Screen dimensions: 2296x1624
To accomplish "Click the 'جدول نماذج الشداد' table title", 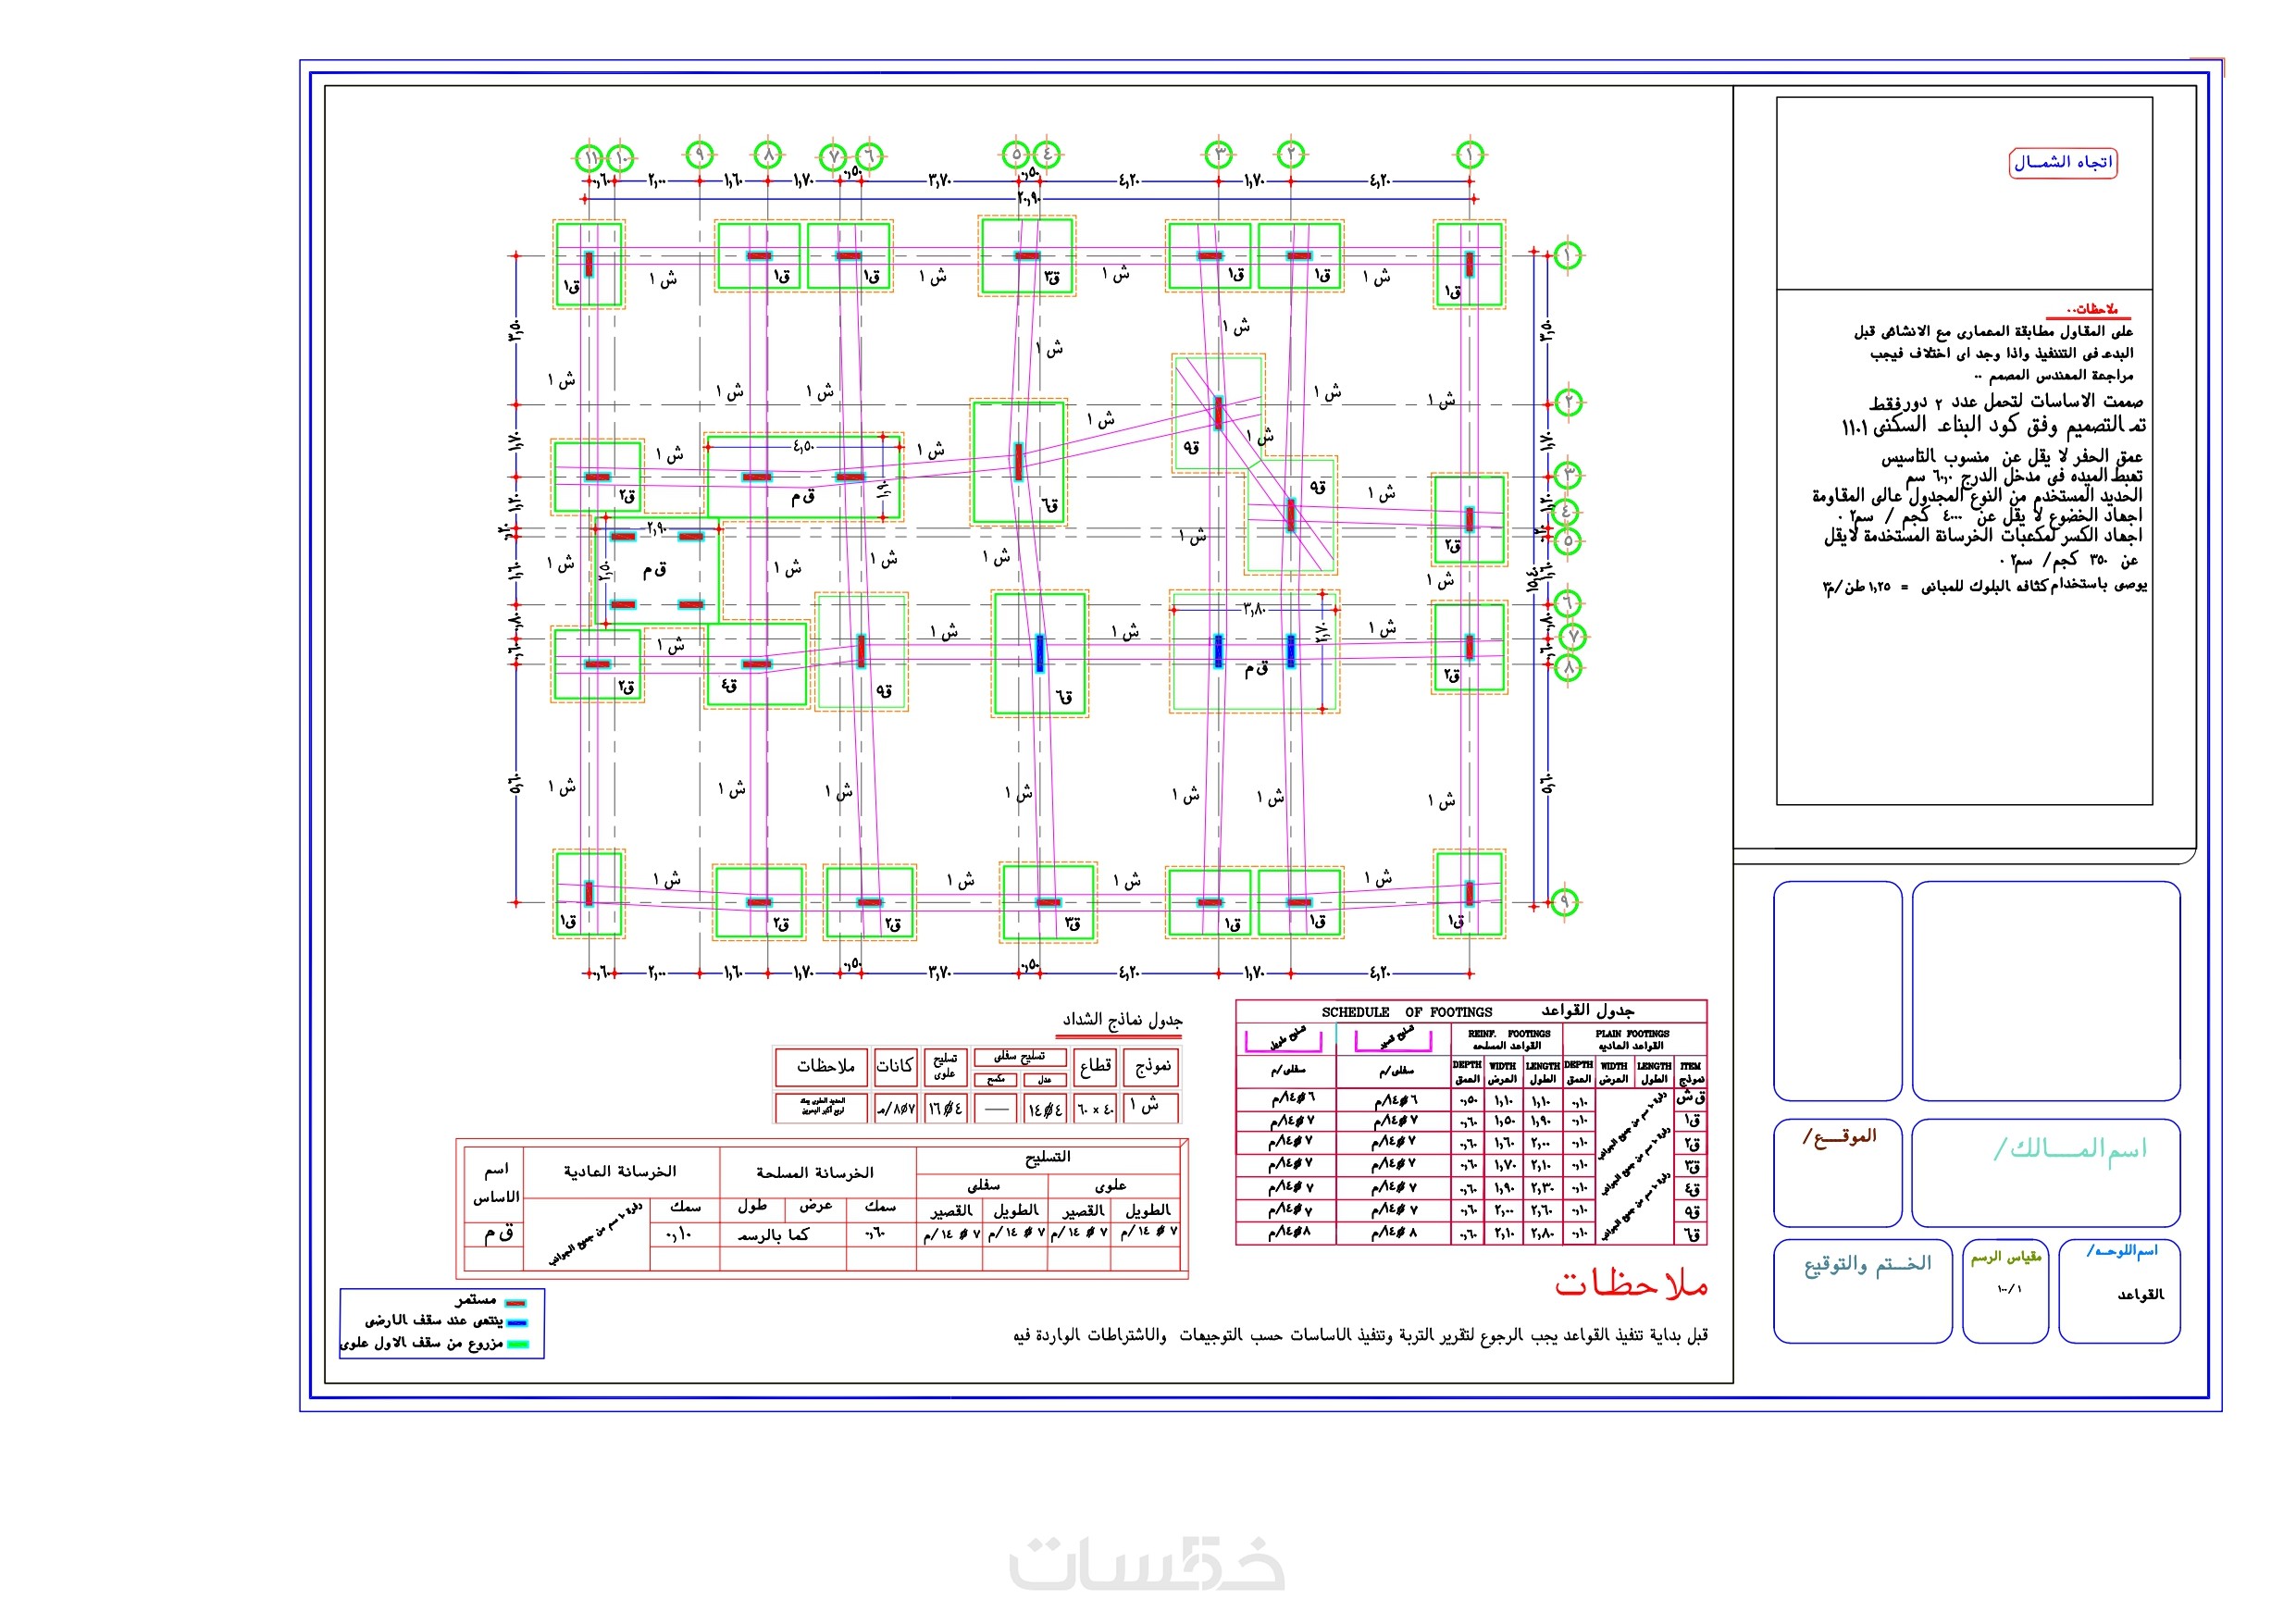I will [1121, 1019].
